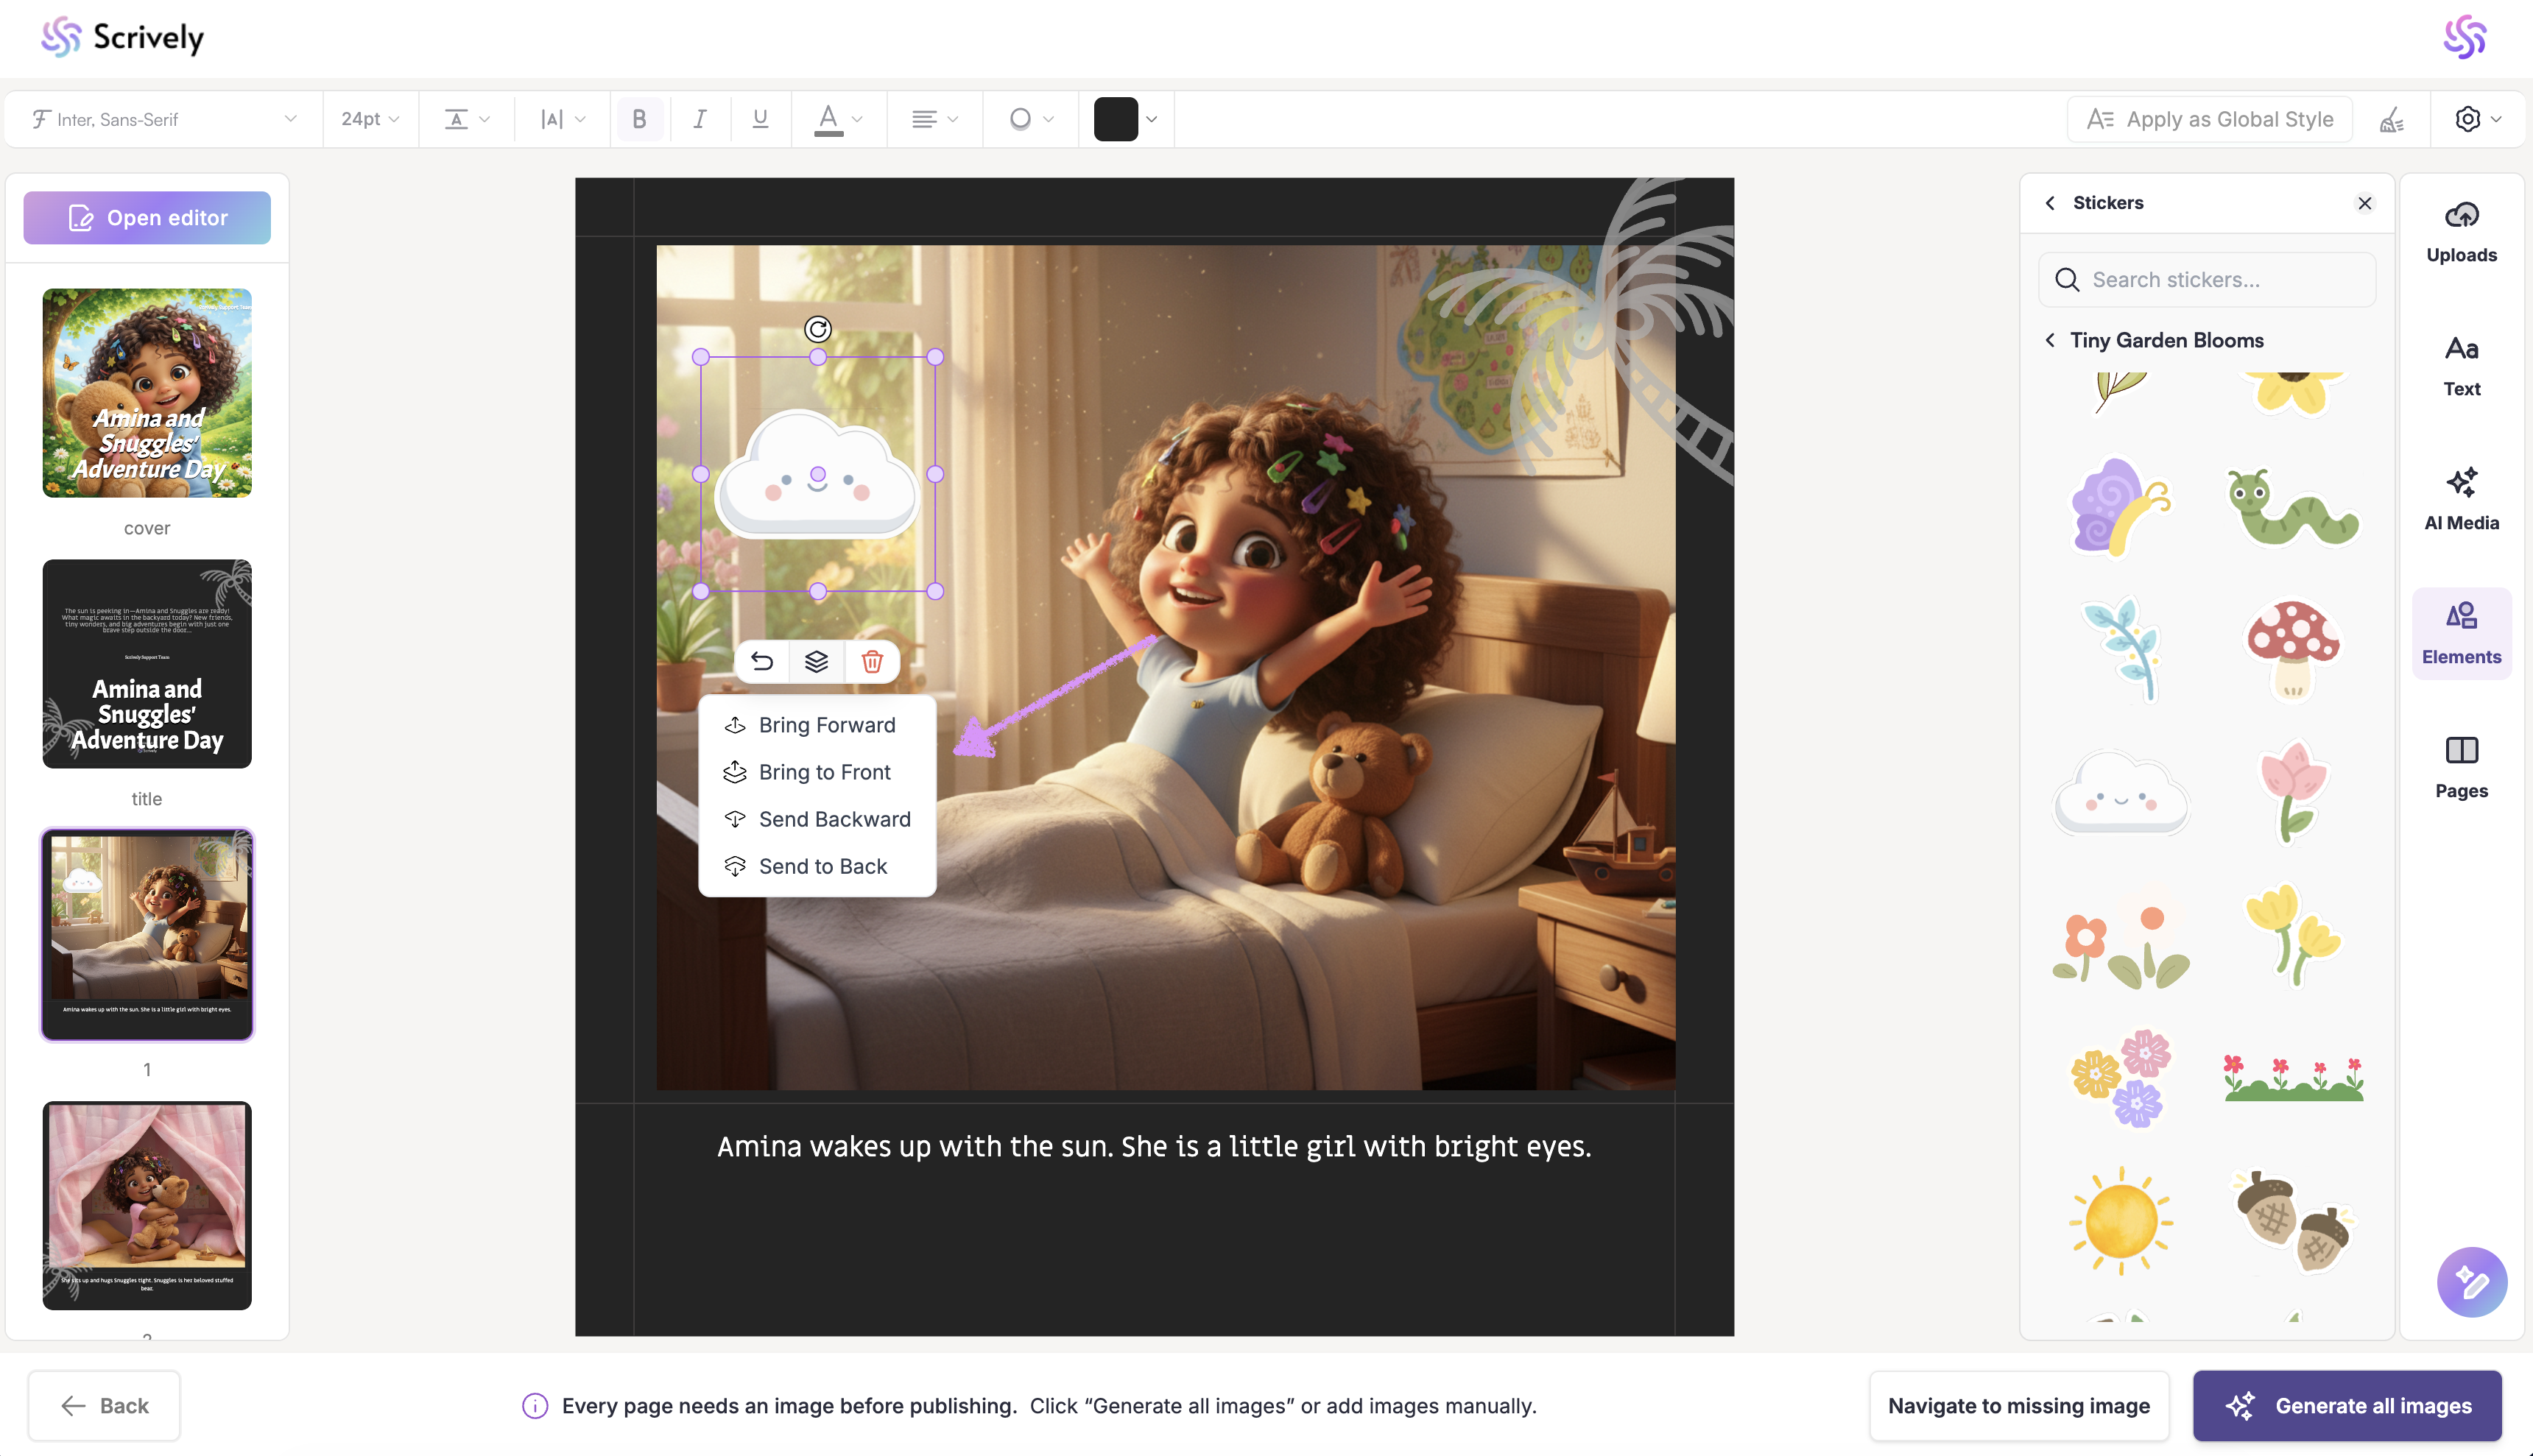Image resolution: width=2533 pixels, height=1456 pixels.
Task: Select Send to Back menu option
Action: tap(822, 866)
